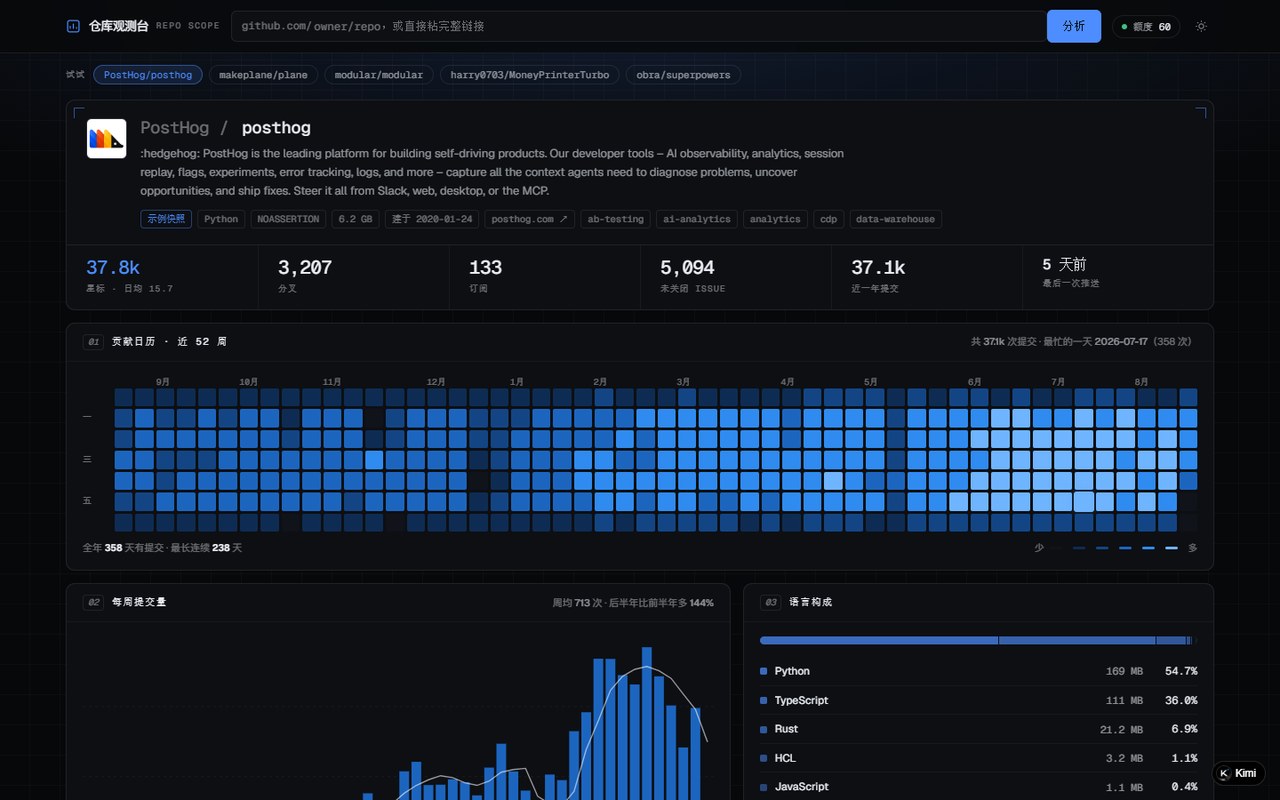Viewport: 1280px width, 800px height.
Task: Click the cdp topic tag
Action: [x=829, y=219]
